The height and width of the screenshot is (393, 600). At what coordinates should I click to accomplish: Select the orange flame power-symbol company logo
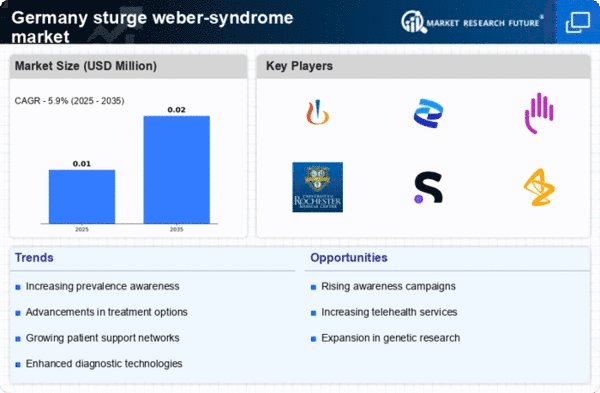(318, 113)
